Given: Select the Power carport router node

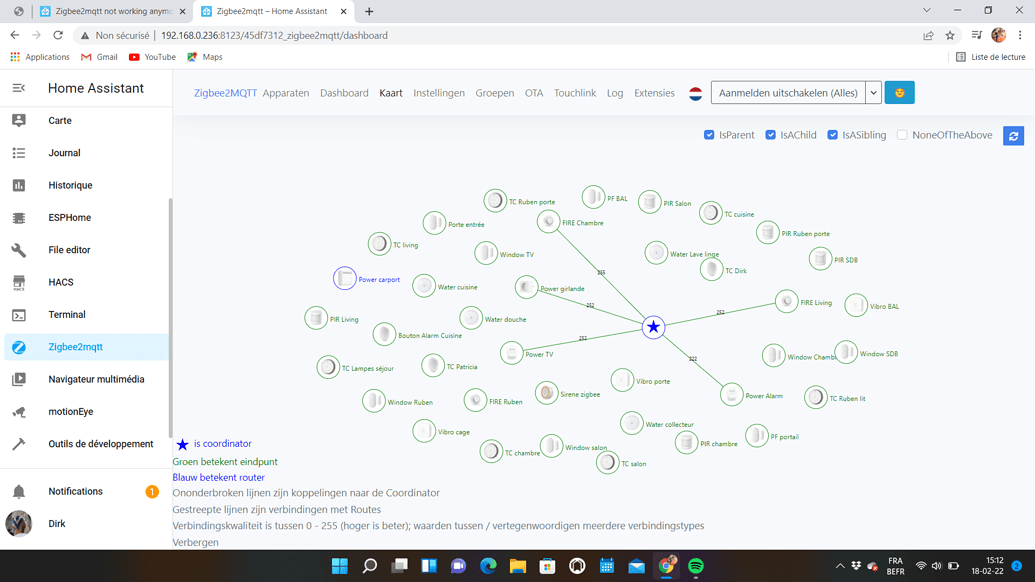Looking at the screenshot, I should tap(345, 278).
